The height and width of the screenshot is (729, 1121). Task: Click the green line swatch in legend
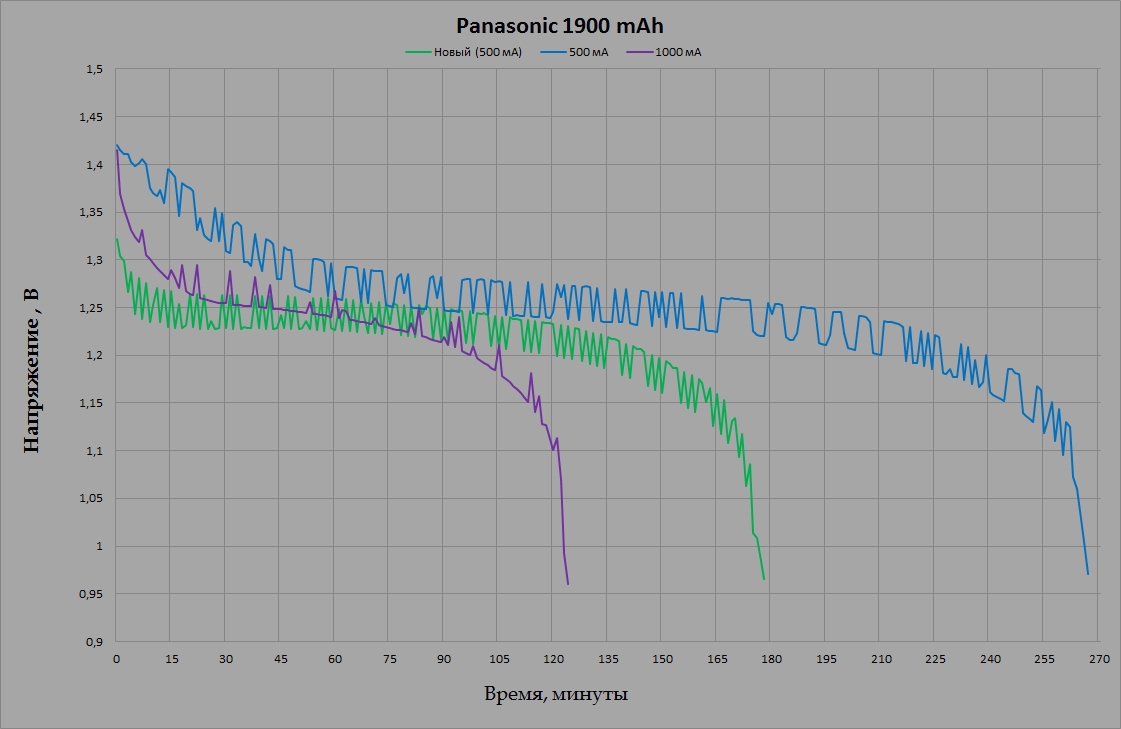coord(418,52)
